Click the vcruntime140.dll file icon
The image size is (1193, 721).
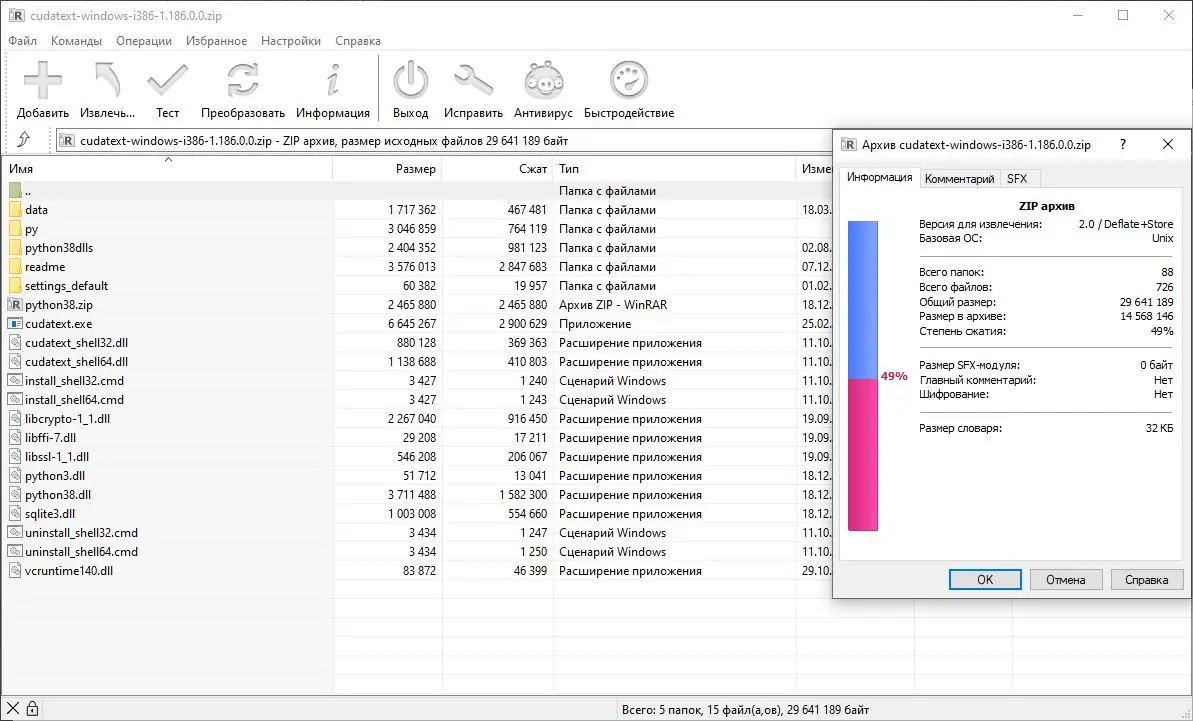click(15, 571)
